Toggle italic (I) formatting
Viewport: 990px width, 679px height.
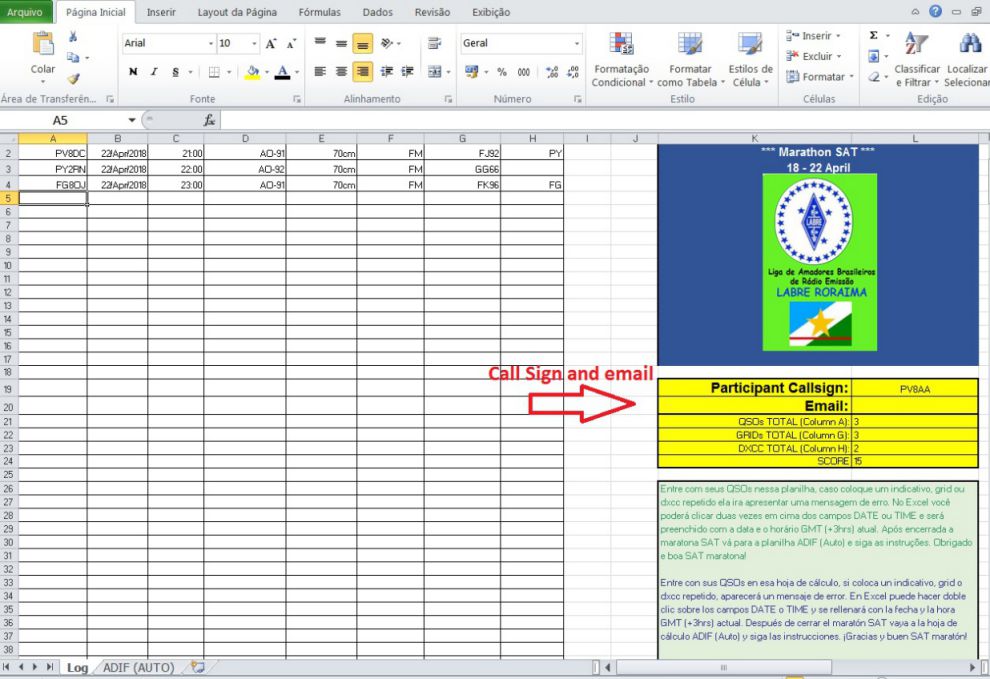tap(154, 72)
